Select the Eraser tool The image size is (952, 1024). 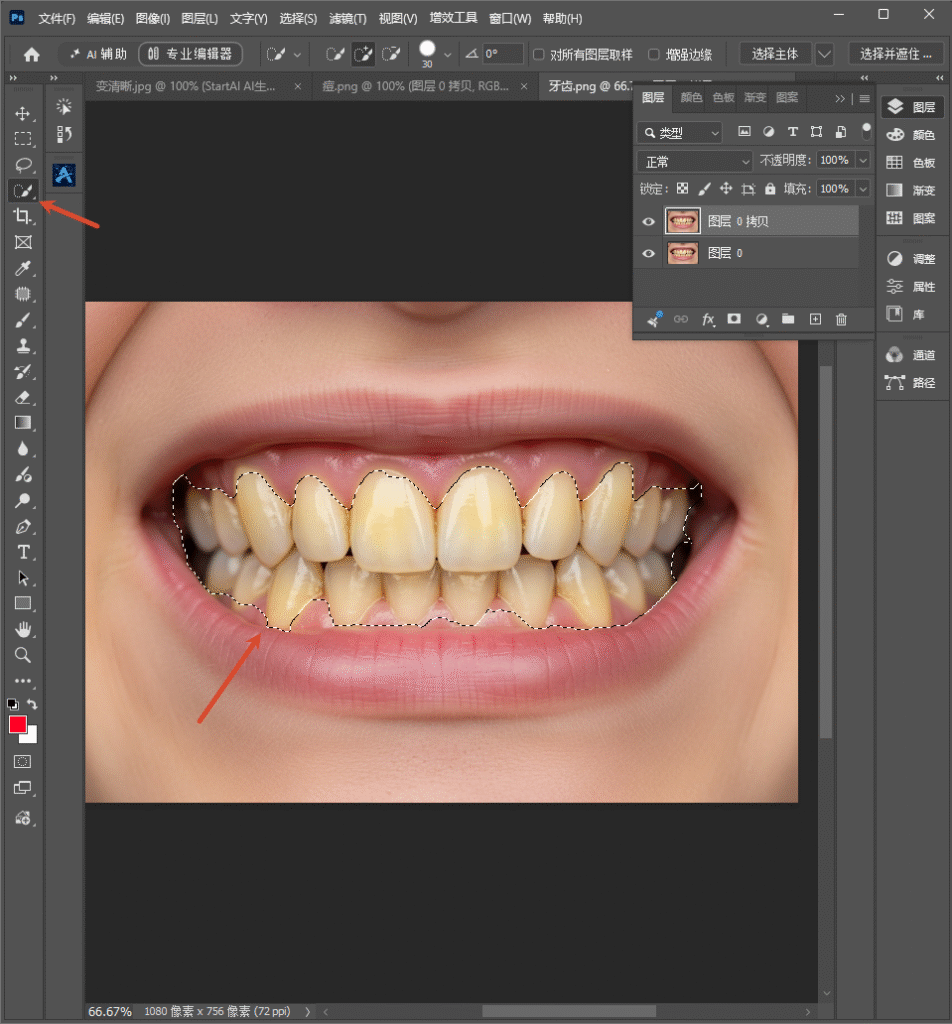tap(23, 397)
